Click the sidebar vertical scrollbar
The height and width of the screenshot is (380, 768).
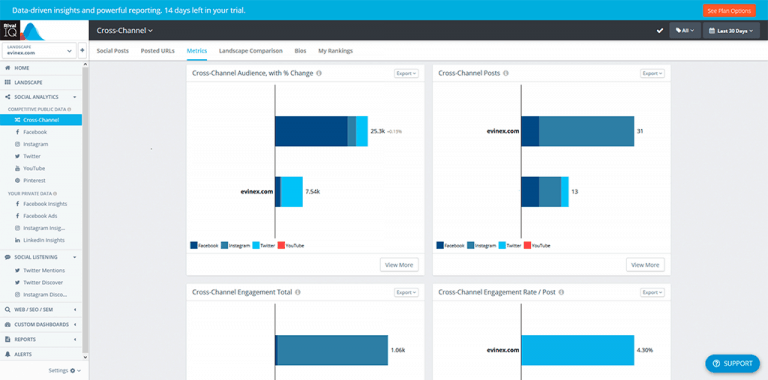85,211
